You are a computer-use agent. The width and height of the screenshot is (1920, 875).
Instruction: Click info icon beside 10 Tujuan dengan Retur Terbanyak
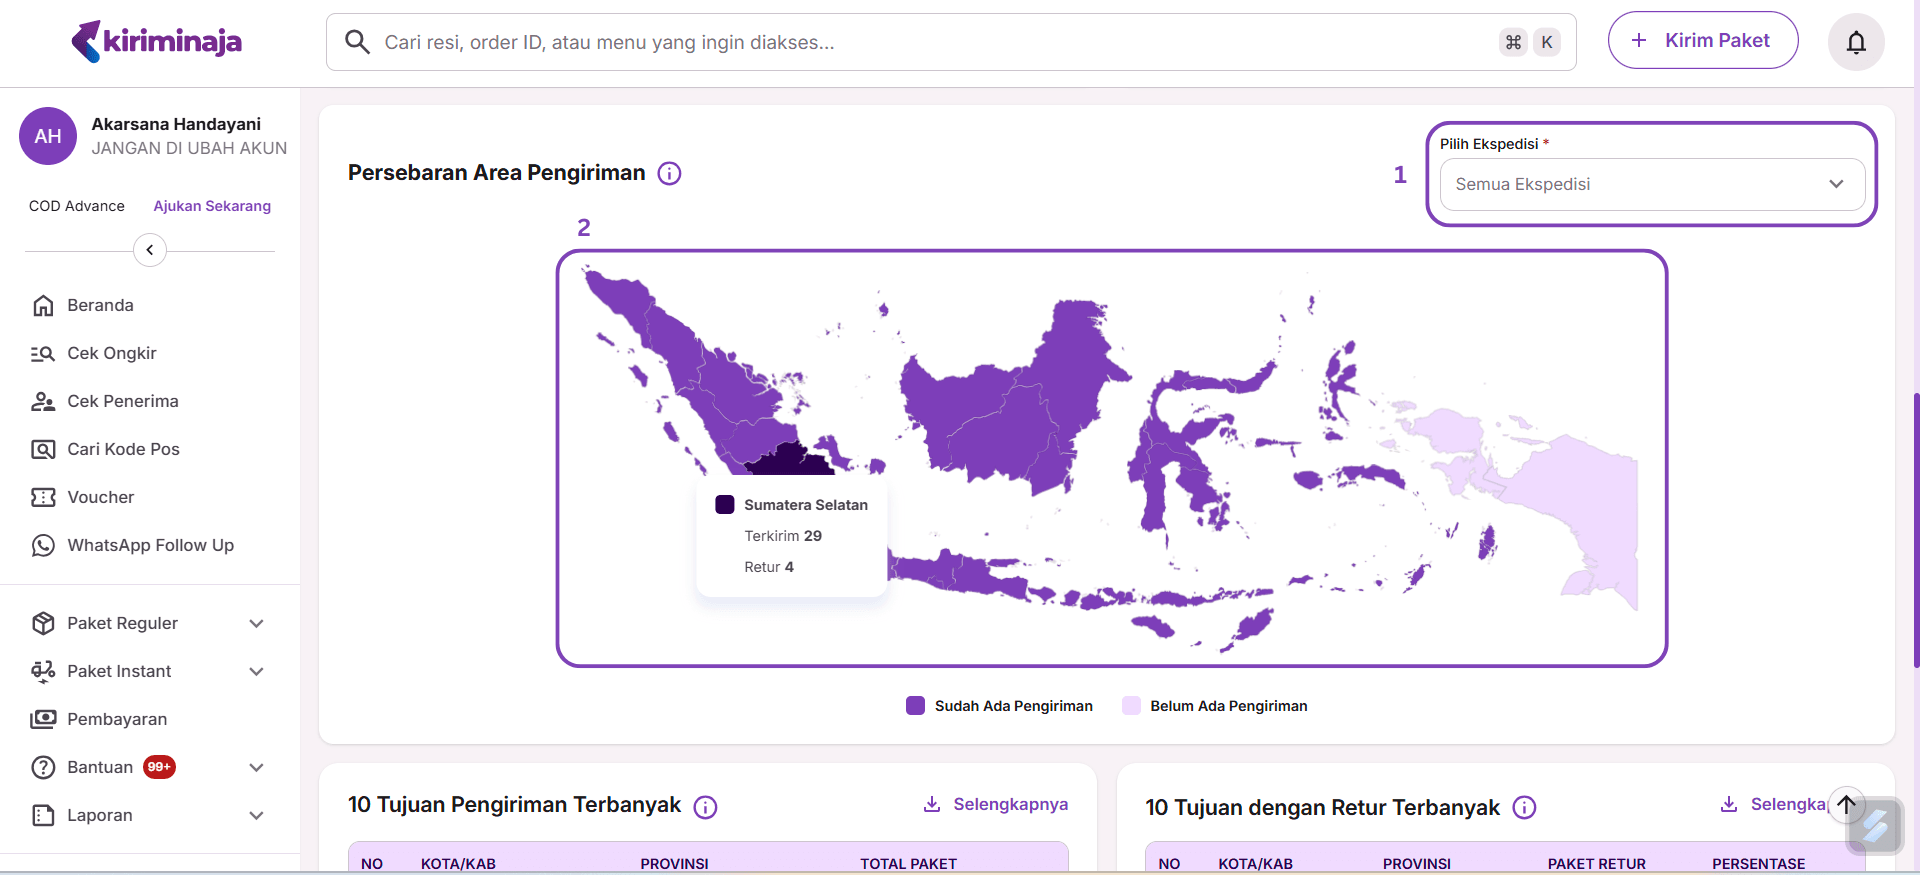1524,808
